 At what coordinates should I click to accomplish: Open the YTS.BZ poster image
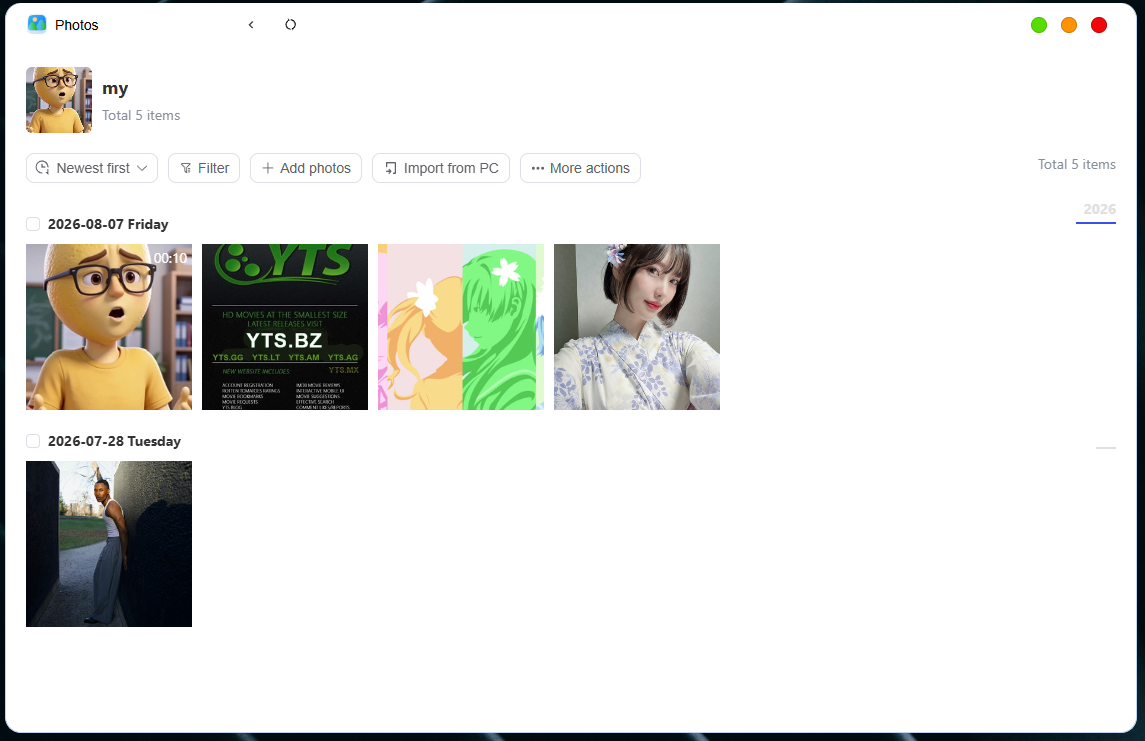(x=285, y=327)
